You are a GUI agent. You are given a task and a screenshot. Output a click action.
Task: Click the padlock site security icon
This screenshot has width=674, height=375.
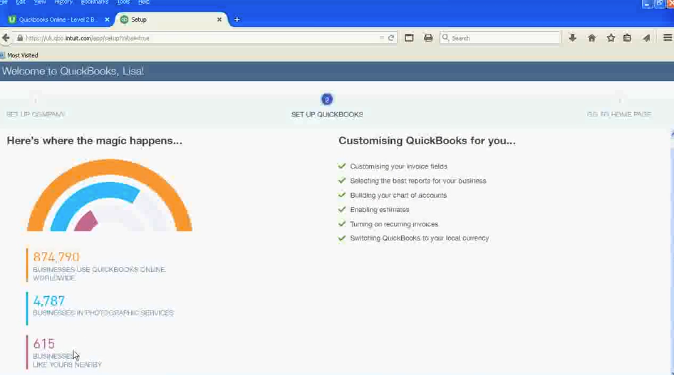(20, 38)
